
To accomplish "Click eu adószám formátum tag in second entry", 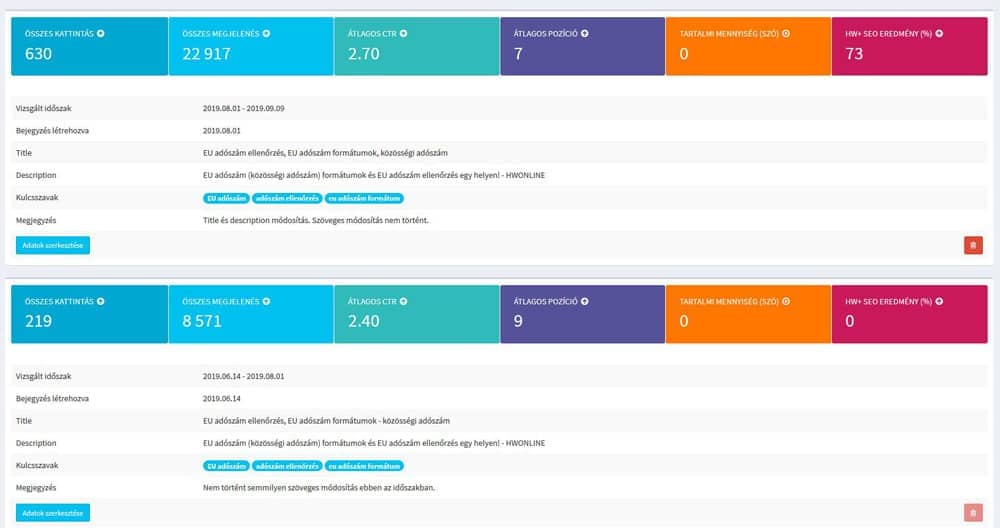I will (364, 466).
